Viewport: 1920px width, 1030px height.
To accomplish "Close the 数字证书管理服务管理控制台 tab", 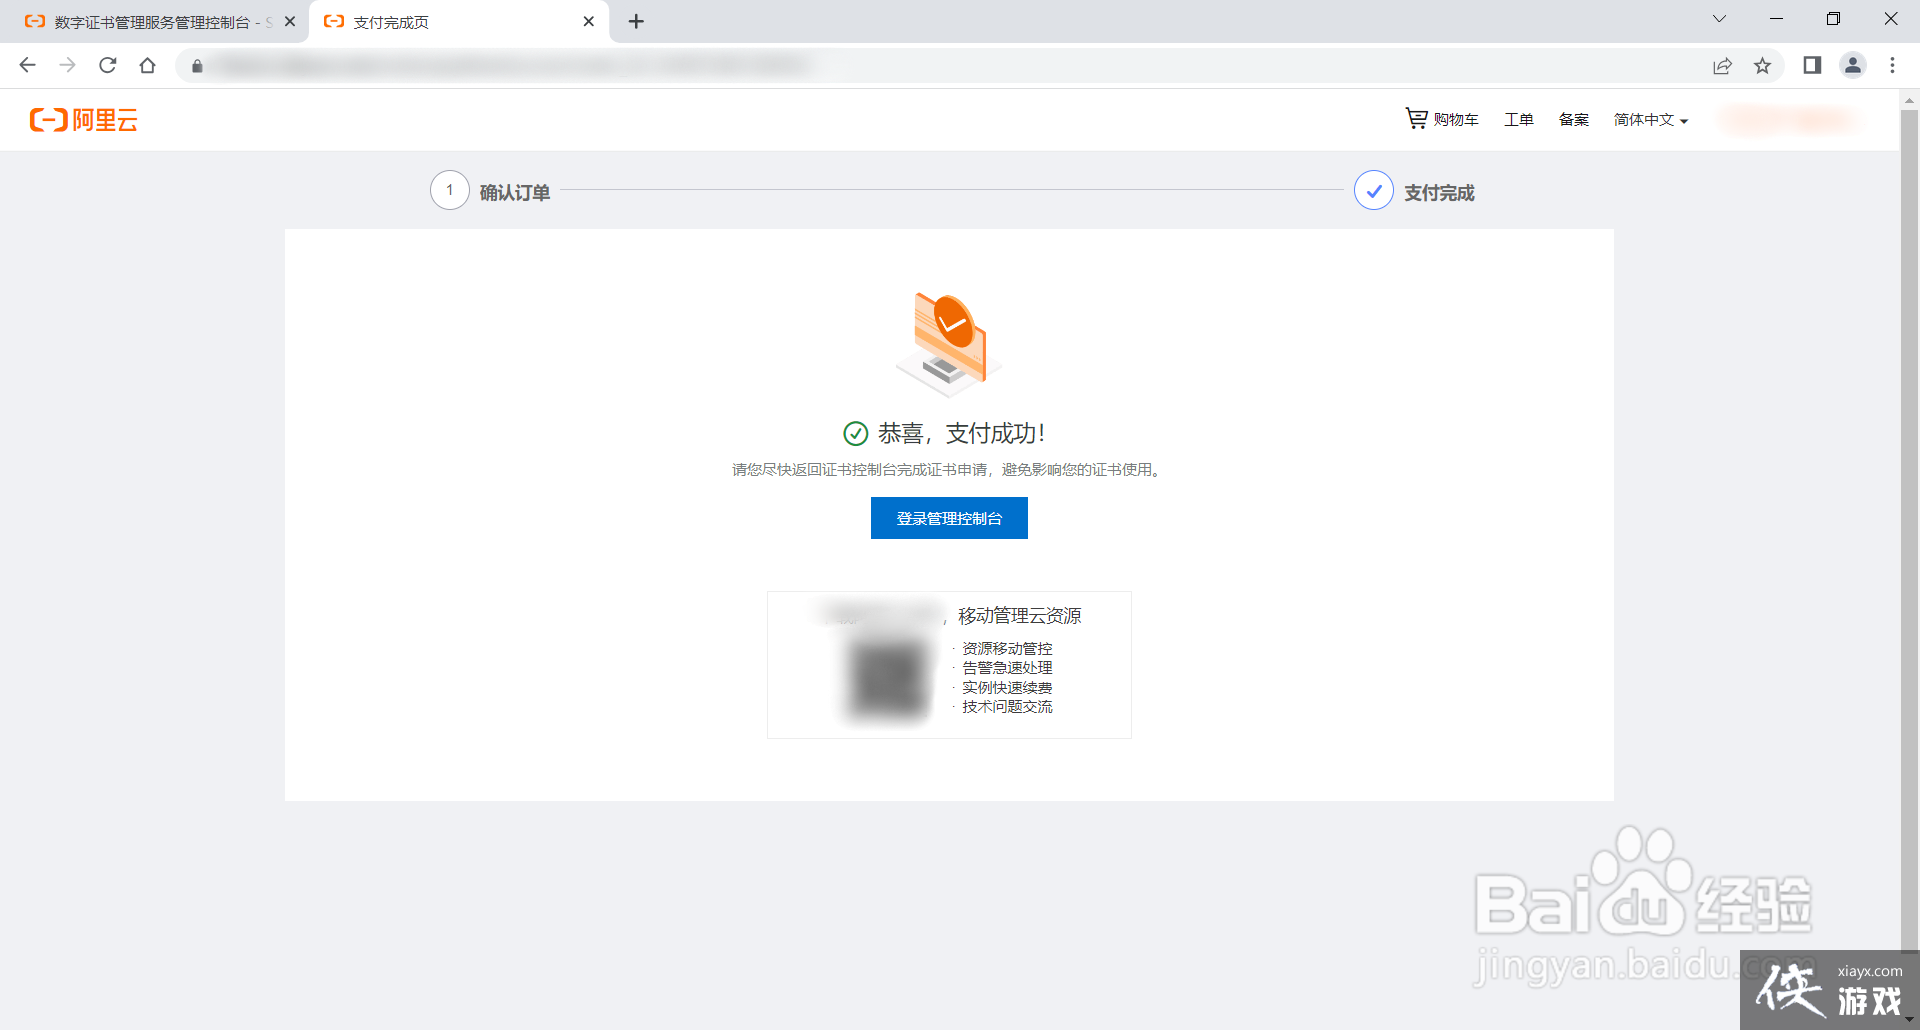I will coord(290,21).
